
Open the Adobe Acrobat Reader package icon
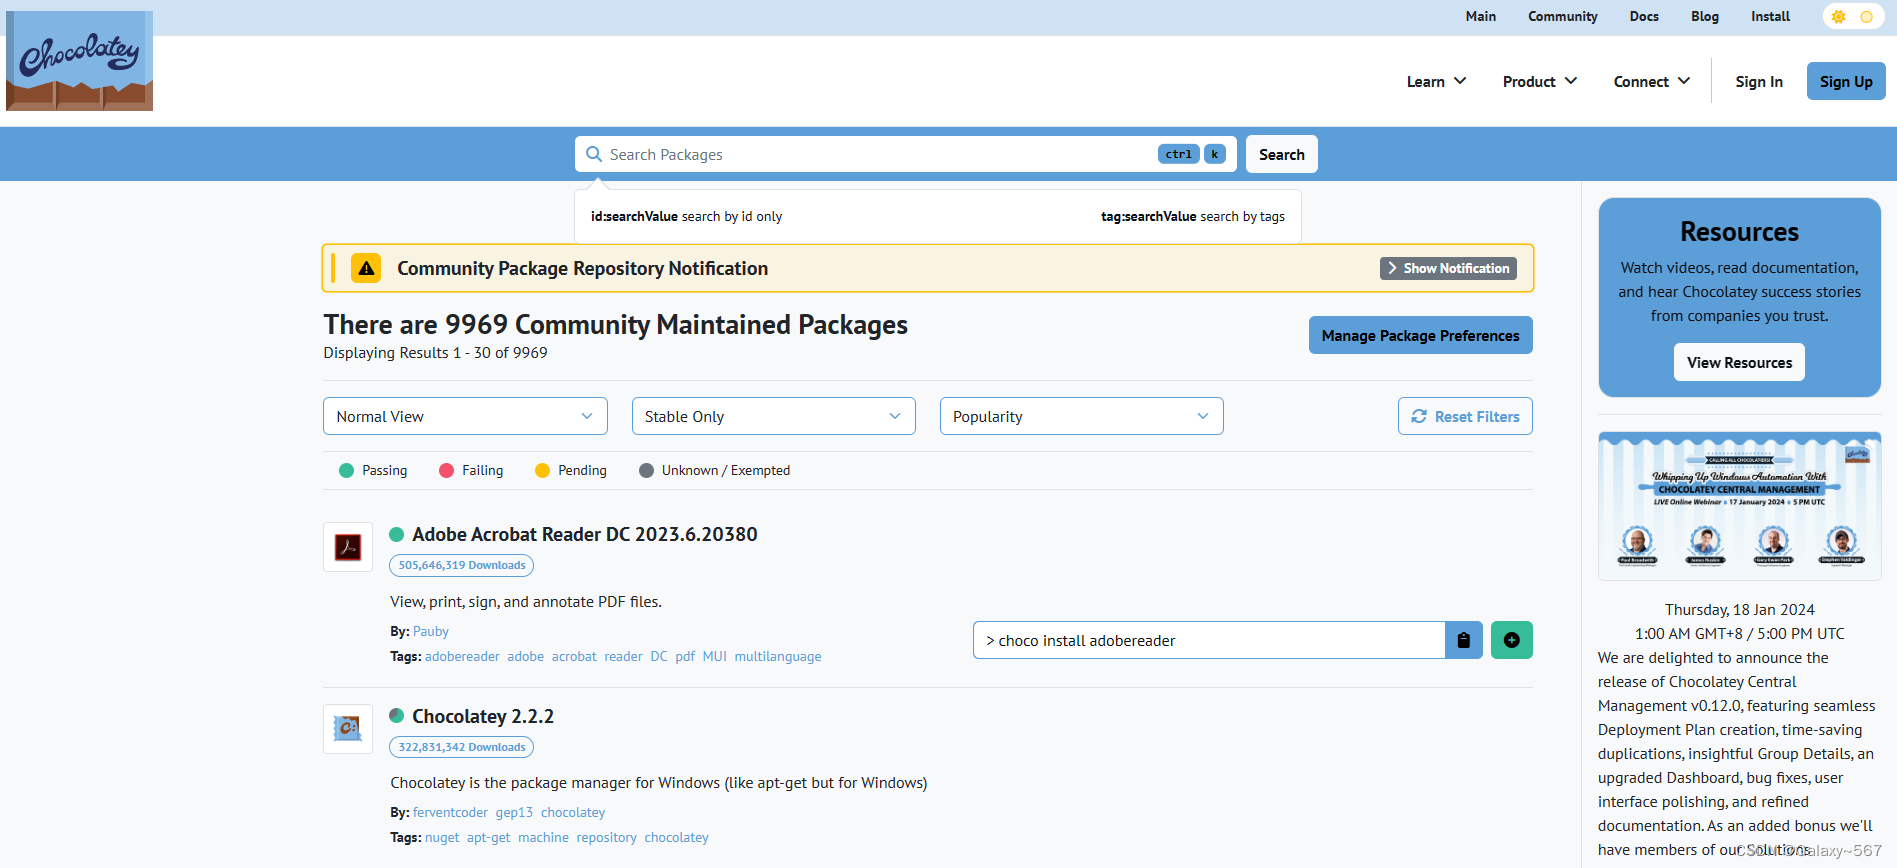pyautogui.click(x=348, y=547)
